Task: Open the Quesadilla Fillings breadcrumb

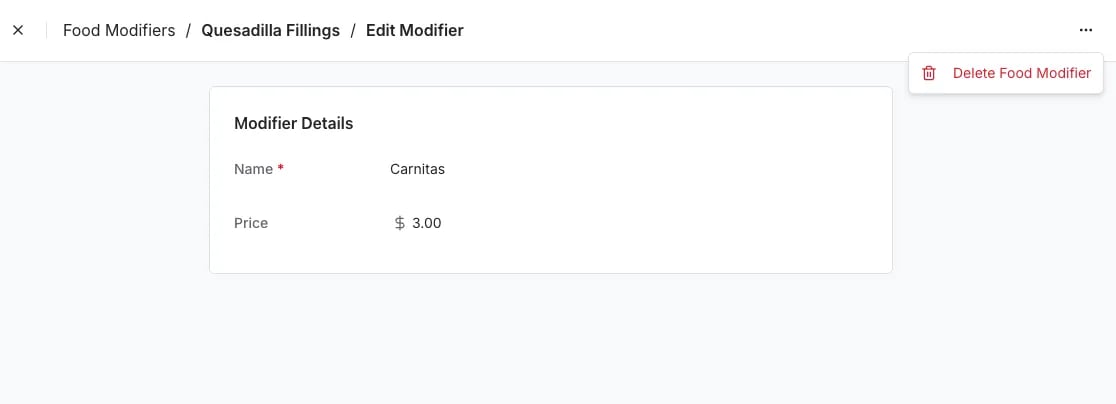Action: (x=270, y=31)
